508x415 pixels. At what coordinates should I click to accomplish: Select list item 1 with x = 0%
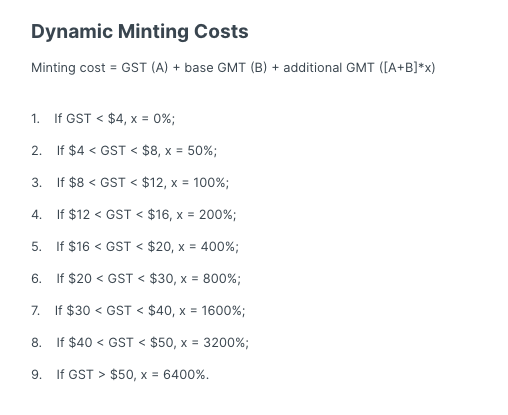coord(103,119)
